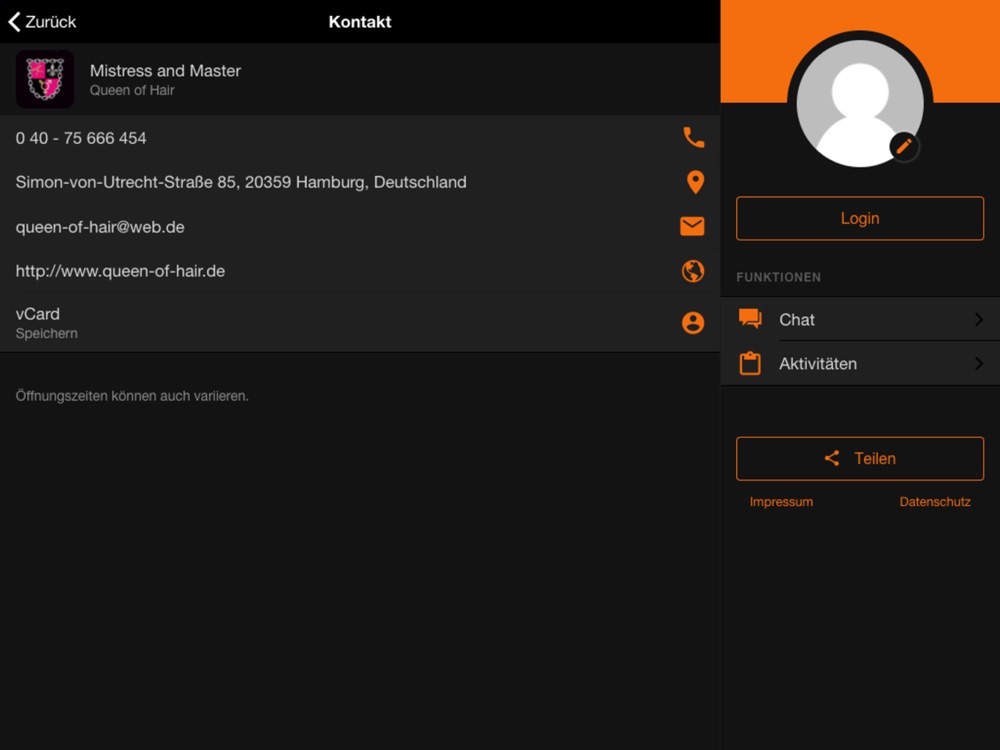Click the Chat speech bubble icon
Screen dimensions: 1000x750
click(x=750, y=318)
